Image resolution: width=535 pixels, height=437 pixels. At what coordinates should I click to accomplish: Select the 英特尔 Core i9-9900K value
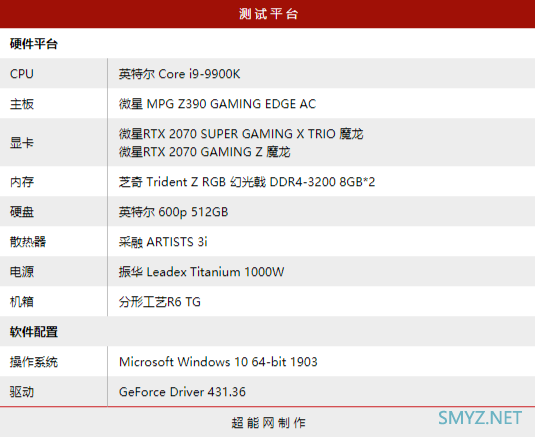(179, 74)
